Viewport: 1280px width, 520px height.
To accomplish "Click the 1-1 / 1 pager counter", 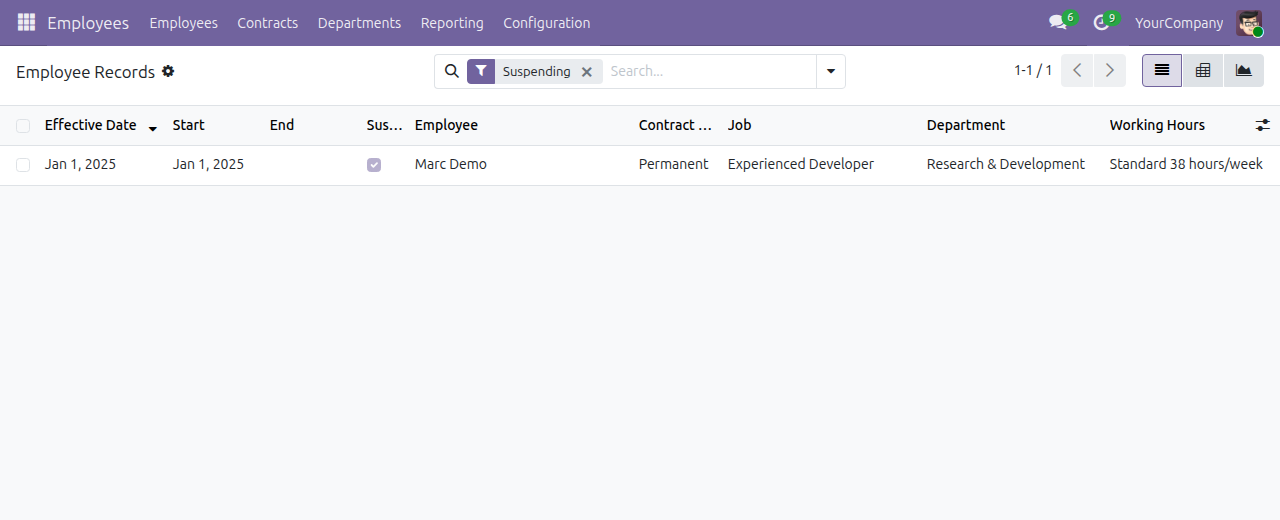I will pyautogui.click(x=1033, y=71).
